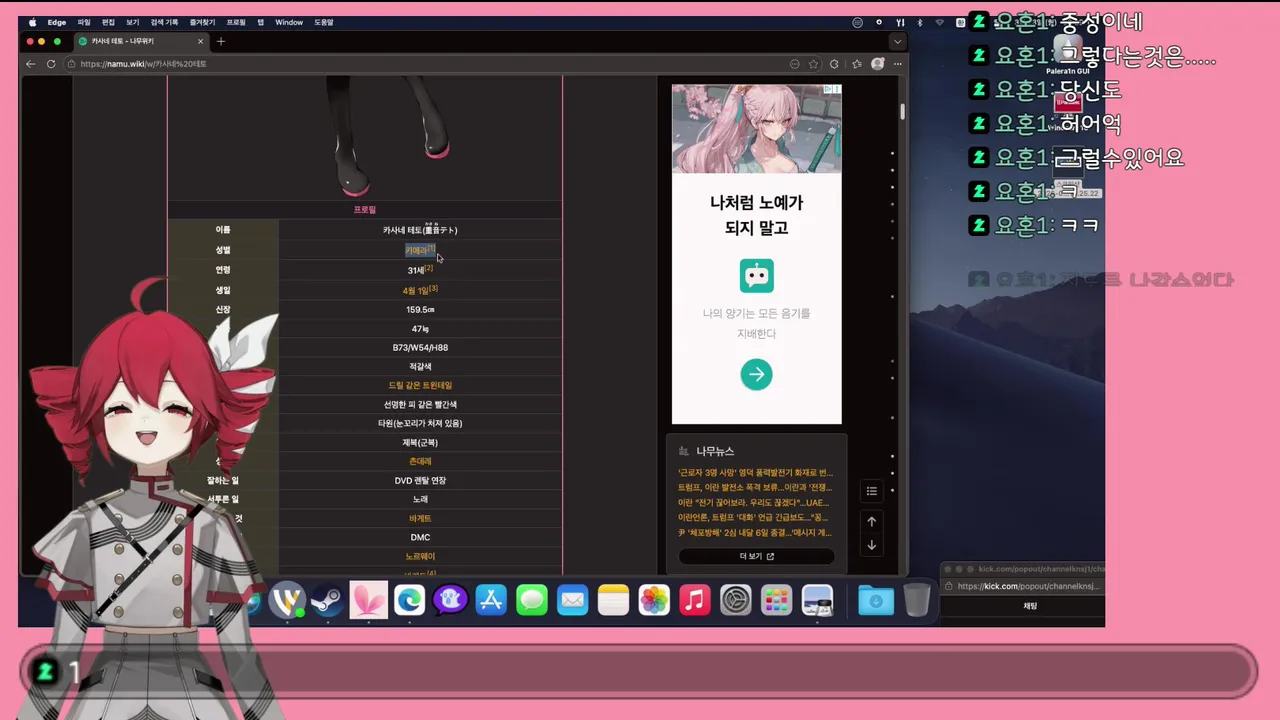The width and height of the screenshot is (1280, 720).
Task: Open the Window menu
Action: [x=289, y=22]
